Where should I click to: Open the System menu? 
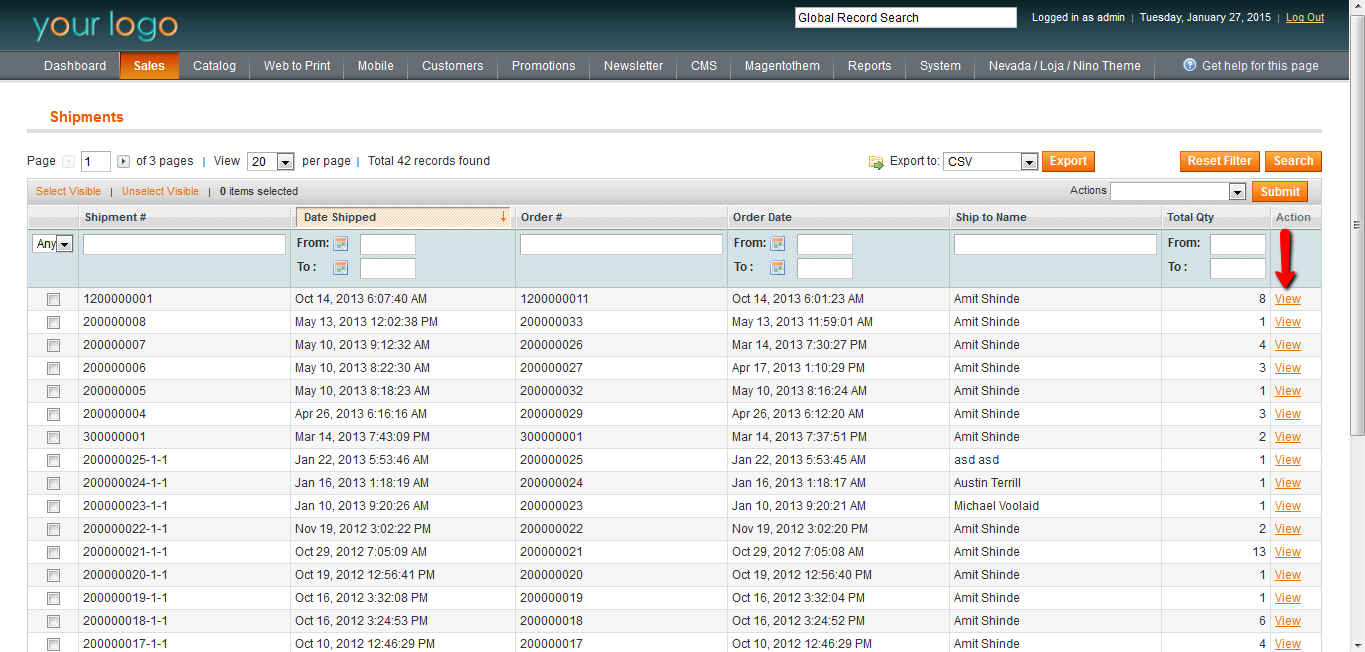(x=941, y=66)
